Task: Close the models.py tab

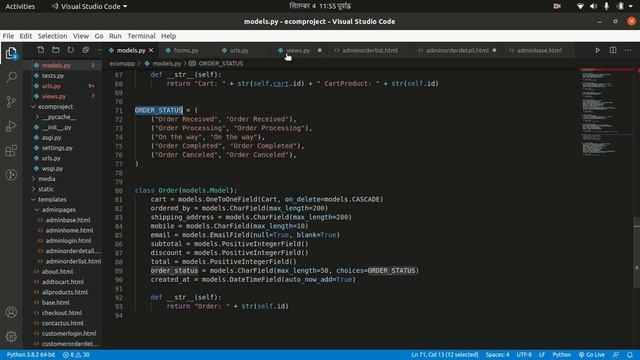Action: pos(151,50)
